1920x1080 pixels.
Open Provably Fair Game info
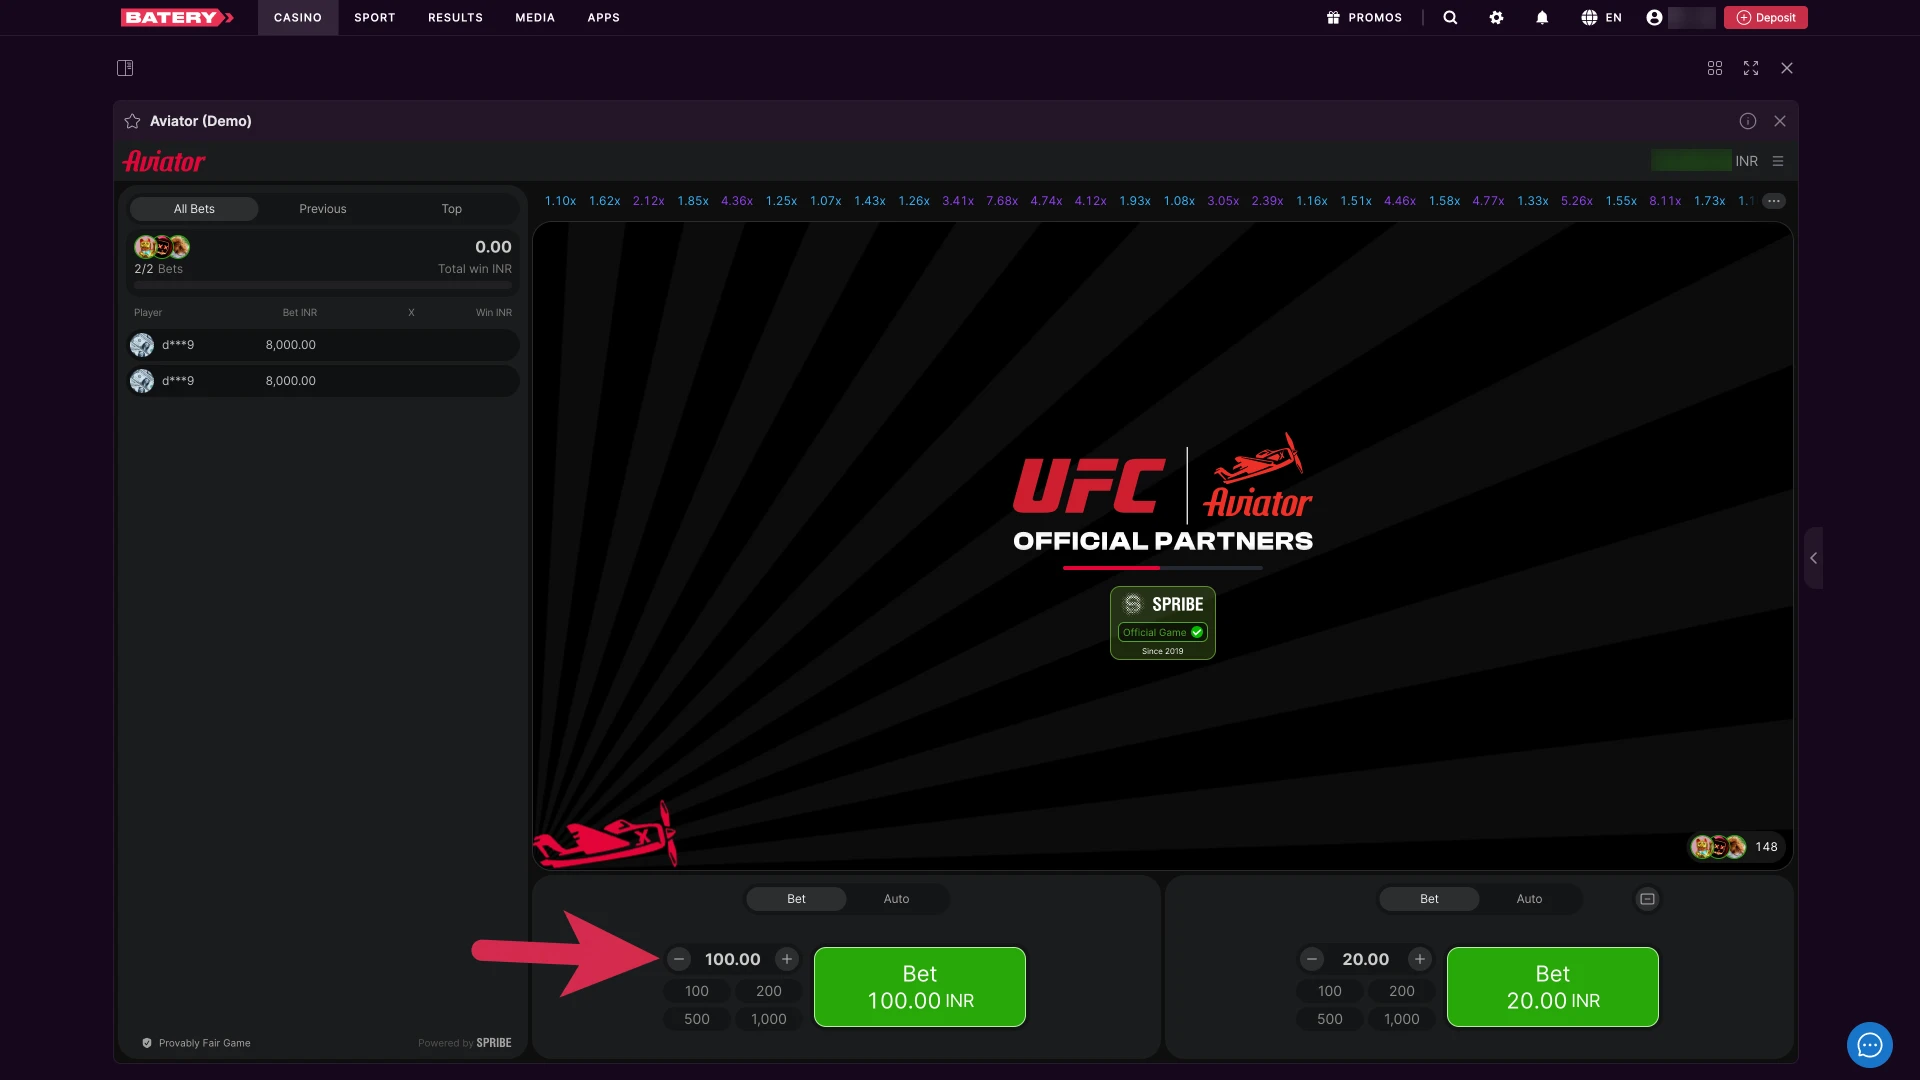click(x=196, y=1043)
